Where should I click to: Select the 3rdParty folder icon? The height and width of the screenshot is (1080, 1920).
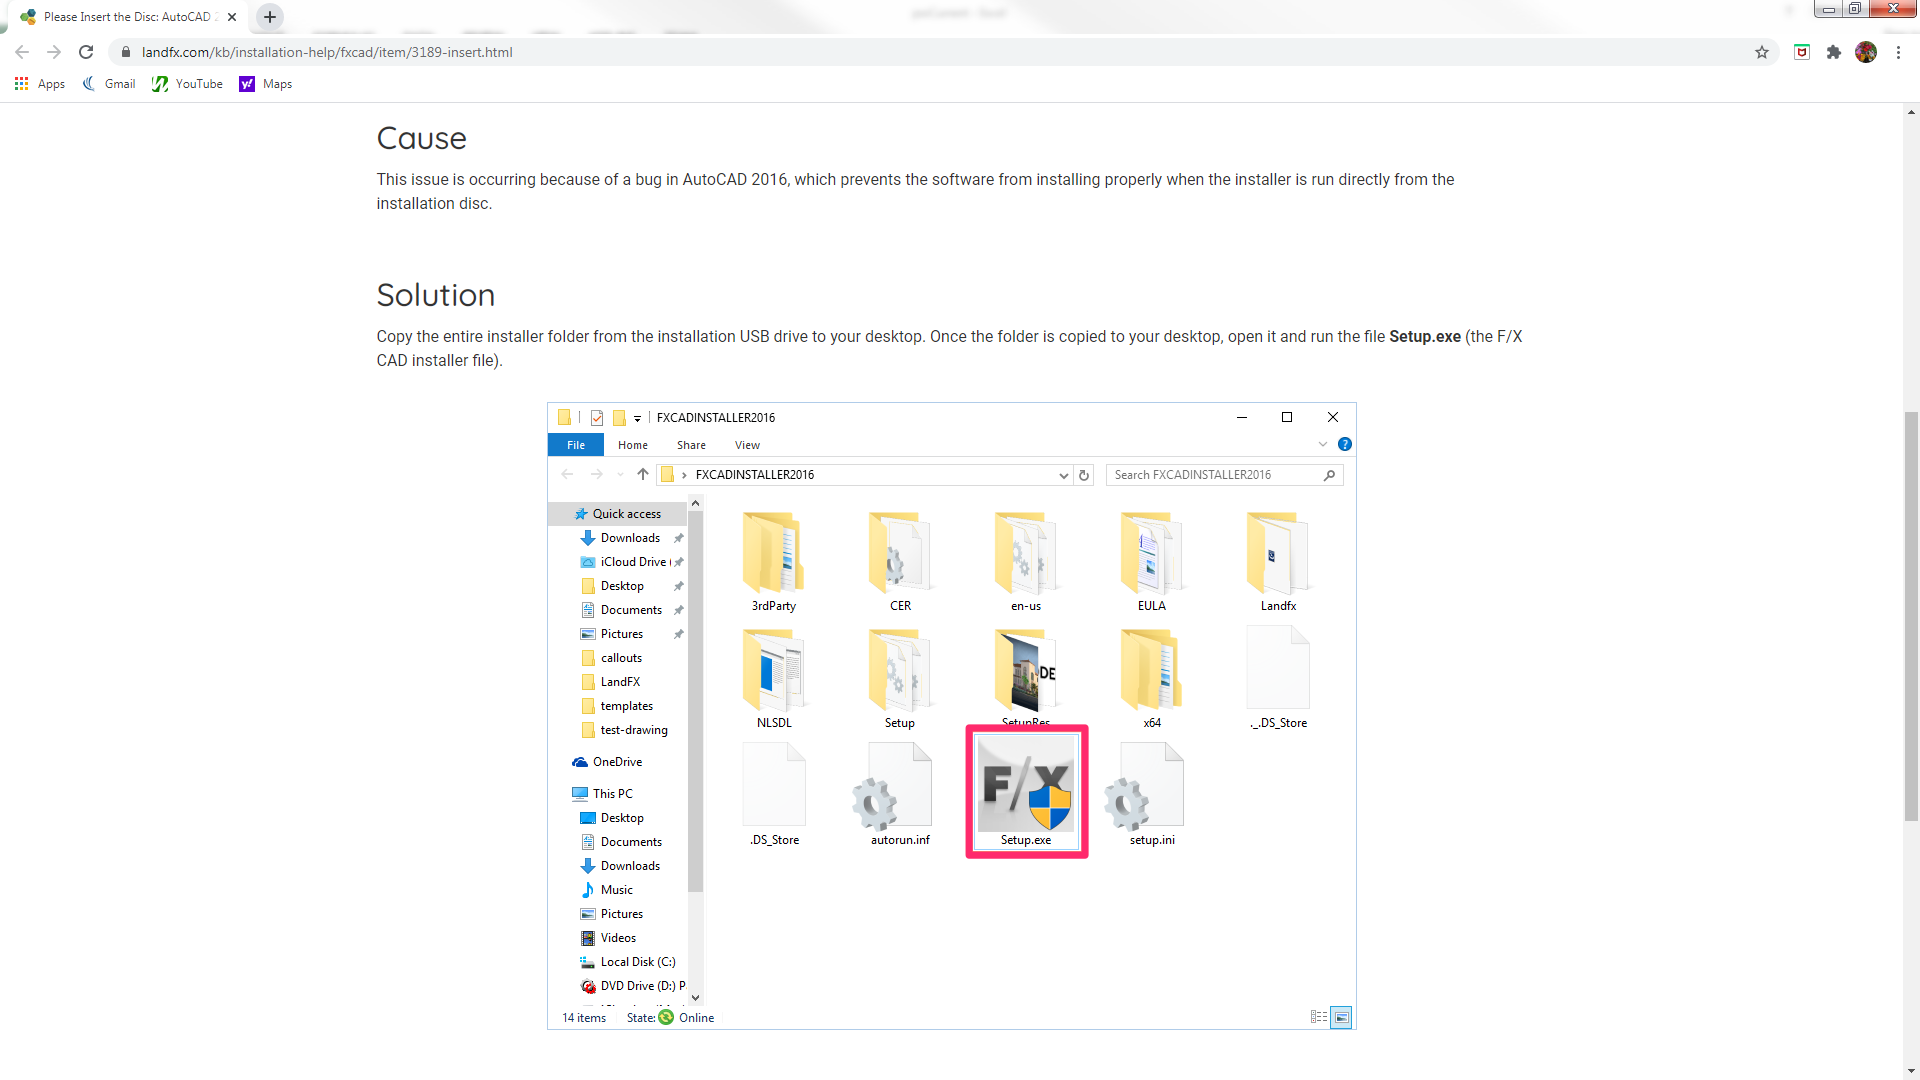[x=774, y=552]
